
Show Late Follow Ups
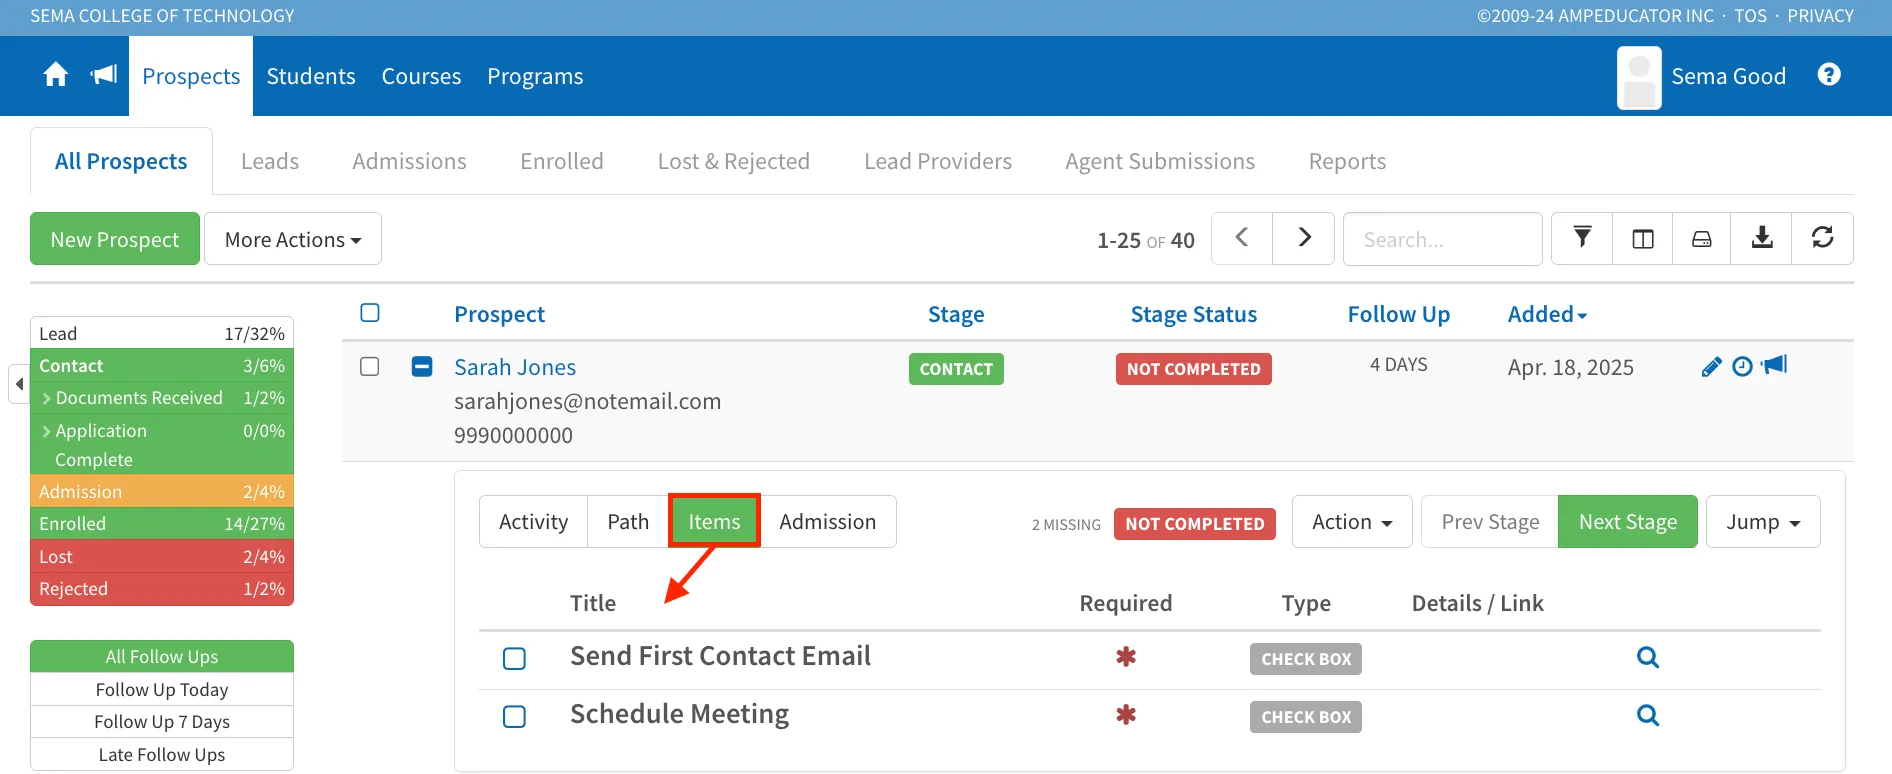pos(162,754)
